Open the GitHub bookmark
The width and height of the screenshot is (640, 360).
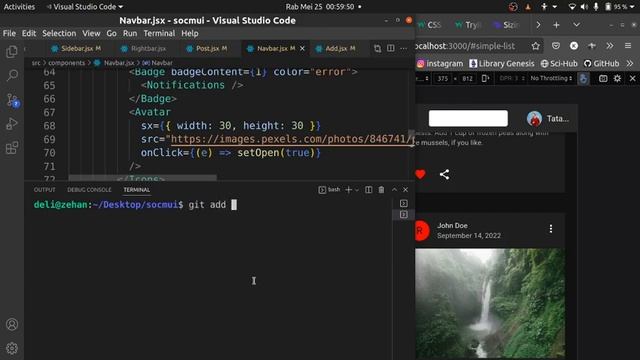601,64
